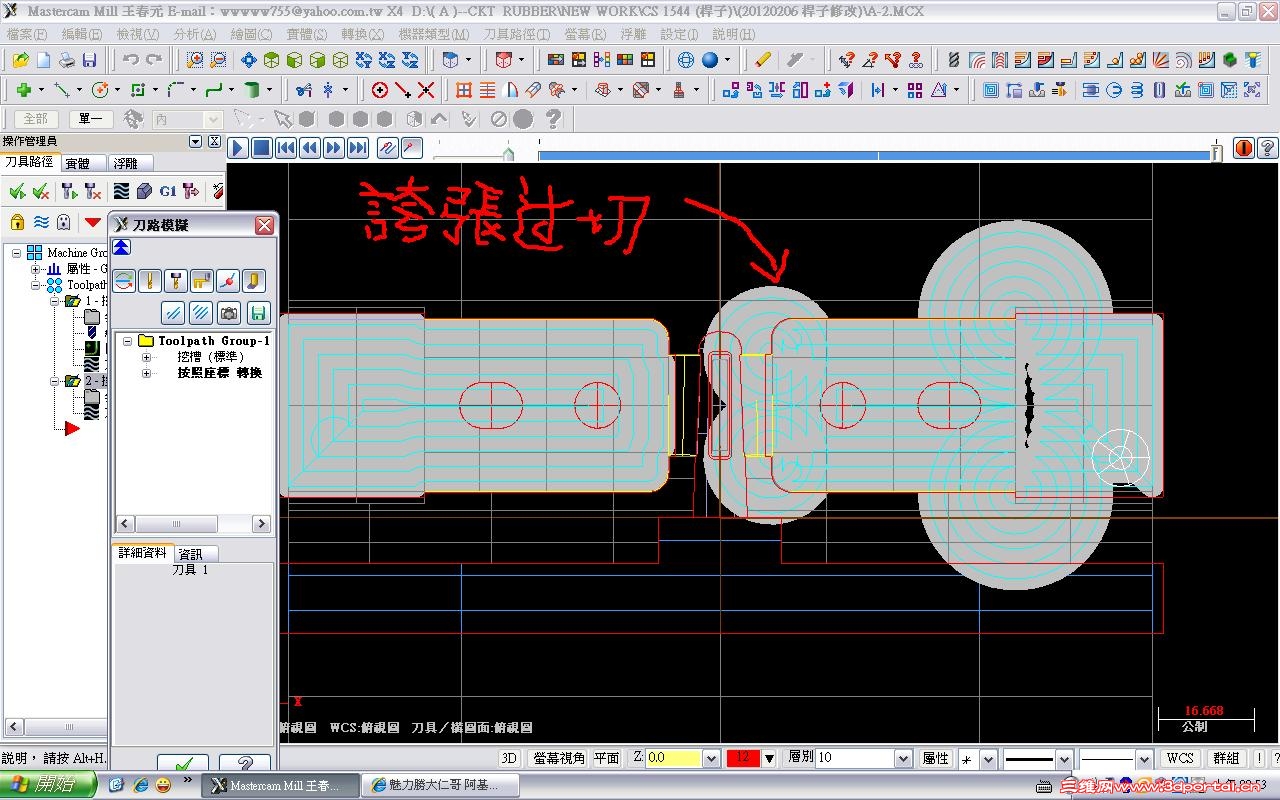Click the WCS button

pos(1180,759)
